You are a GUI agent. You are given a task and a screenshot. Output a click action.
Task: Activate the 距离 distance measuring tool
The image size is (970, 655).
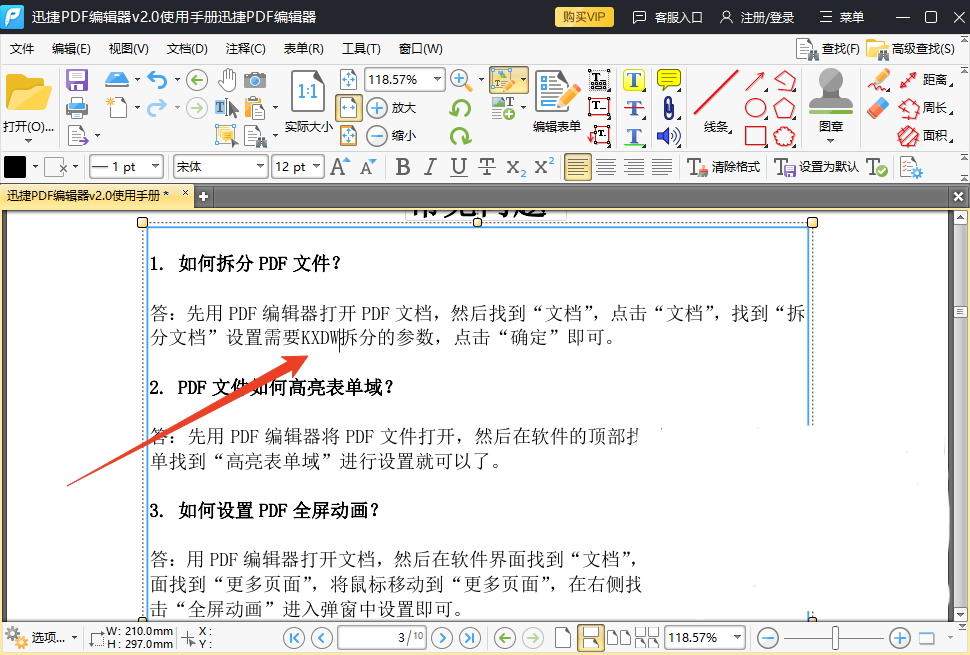[x=933, y=80]
